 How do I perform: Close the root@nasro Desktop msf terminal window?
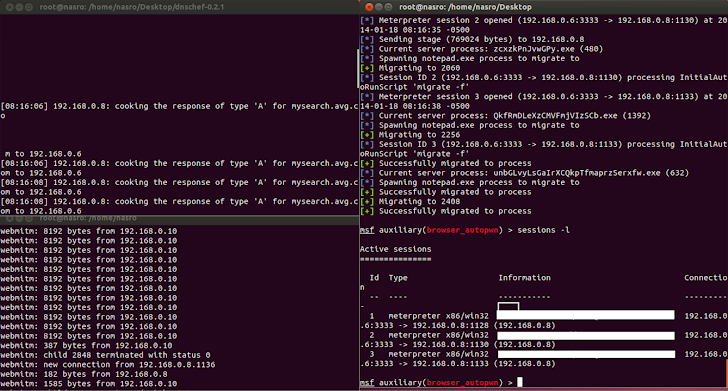point(369,7)
